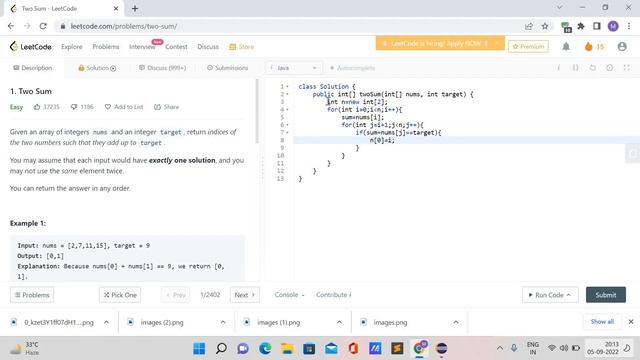Like the problem with thumbs up 37235
Screen dimensions: 640x360
(x=47, y=107)
